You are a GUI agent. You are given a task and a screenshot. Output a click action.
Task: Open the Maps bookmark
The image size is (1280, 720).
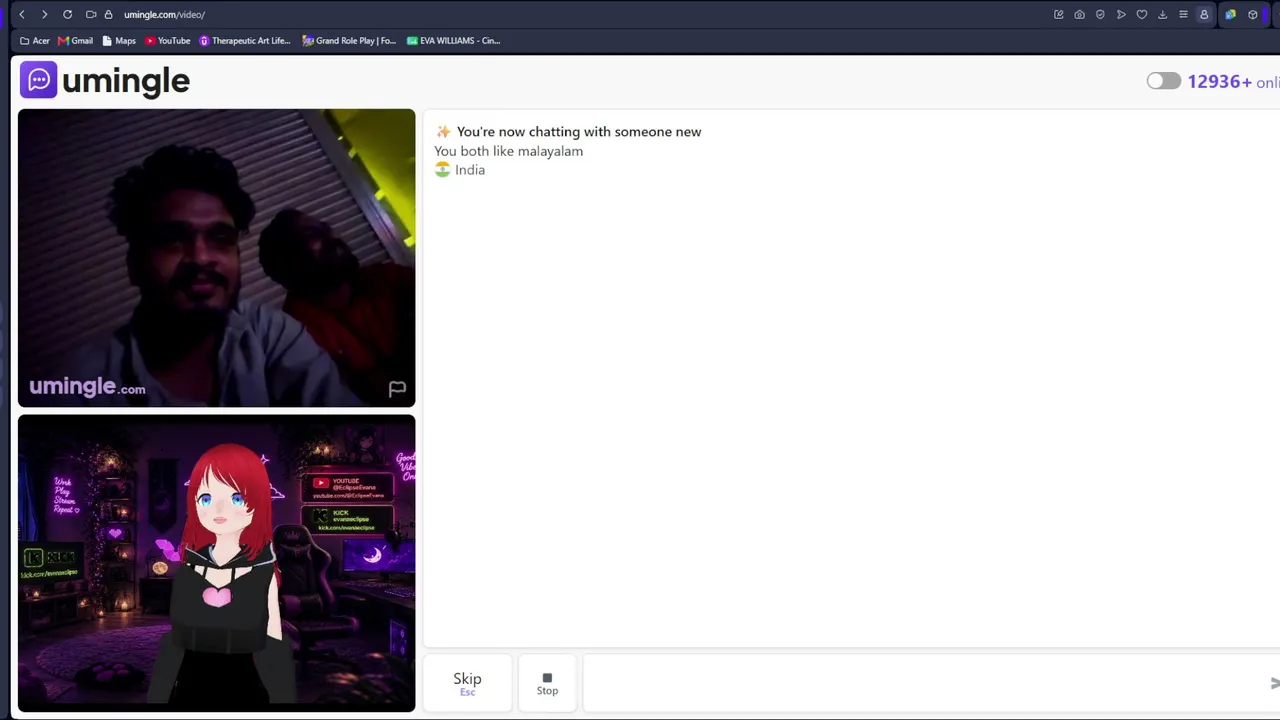click(119, 41)
